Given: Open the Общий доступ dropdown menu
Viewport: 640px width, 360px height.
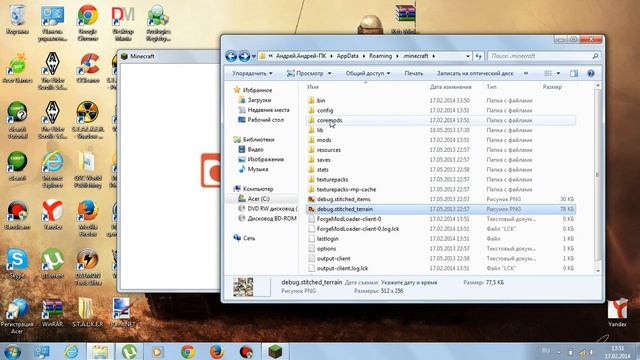Looking at the screenshot, I should 368,73.
